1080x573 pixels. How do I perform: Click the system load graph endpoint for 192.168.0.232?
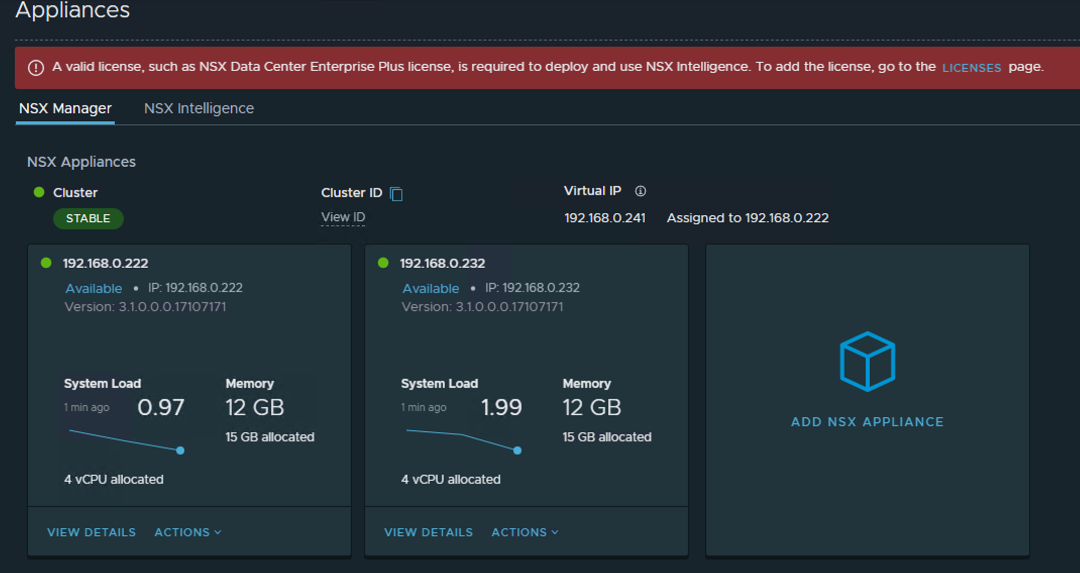517,450
